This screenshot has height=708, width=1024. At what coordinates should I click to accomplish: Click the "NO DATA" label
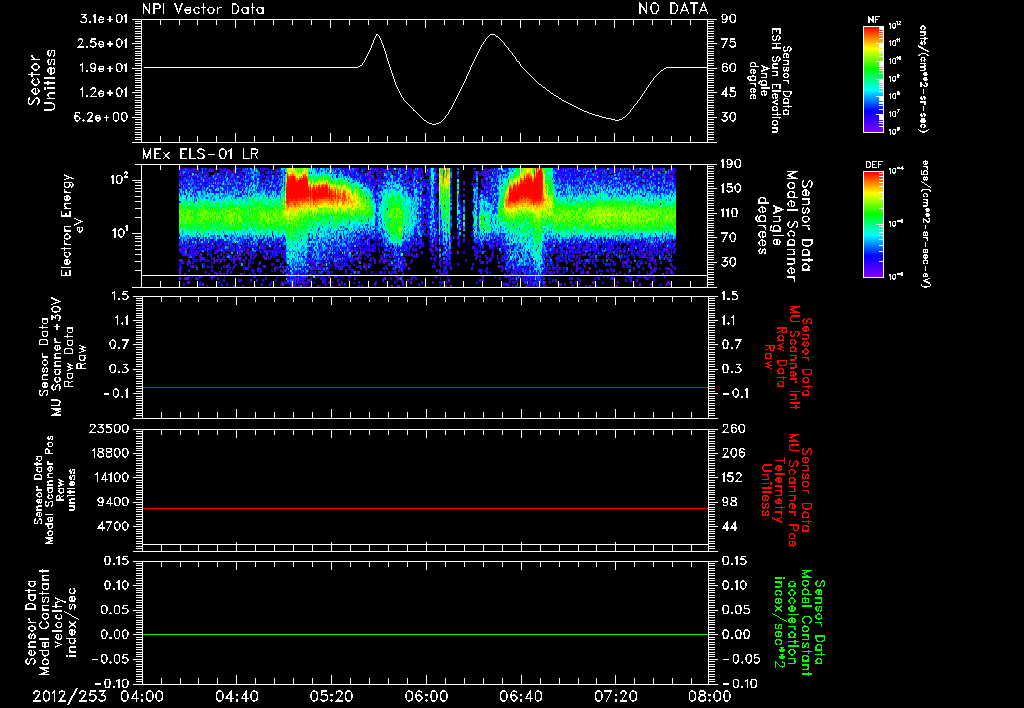673,8
